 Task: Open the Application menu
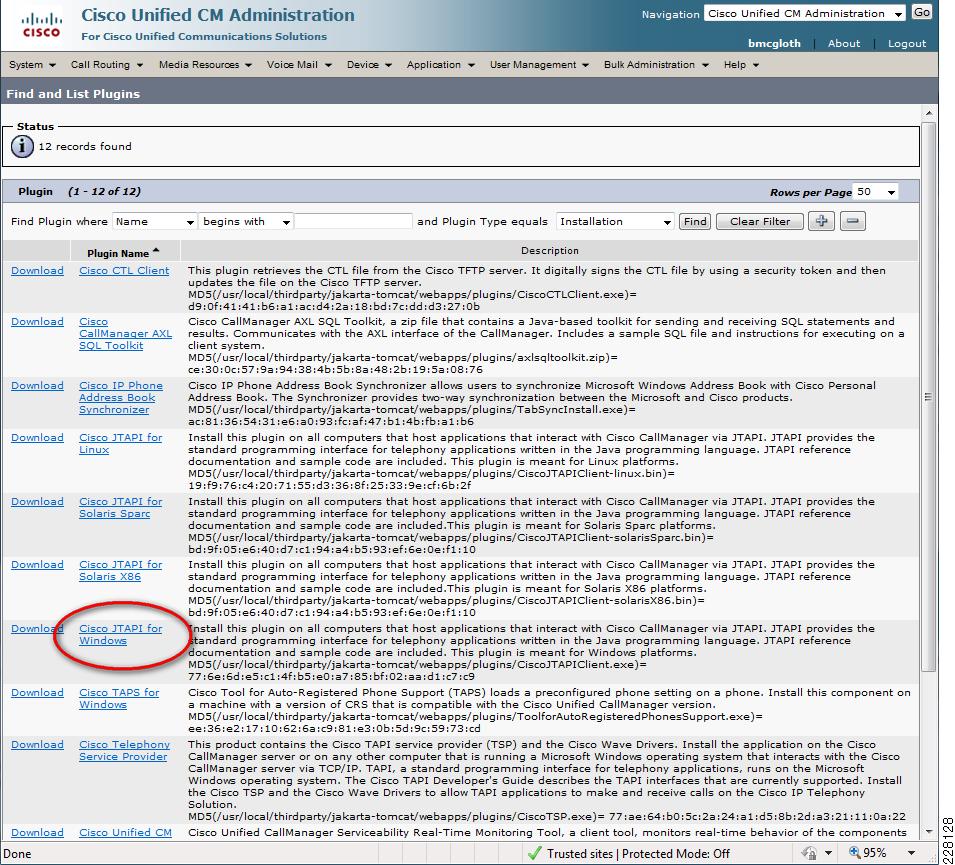point(440,65)
